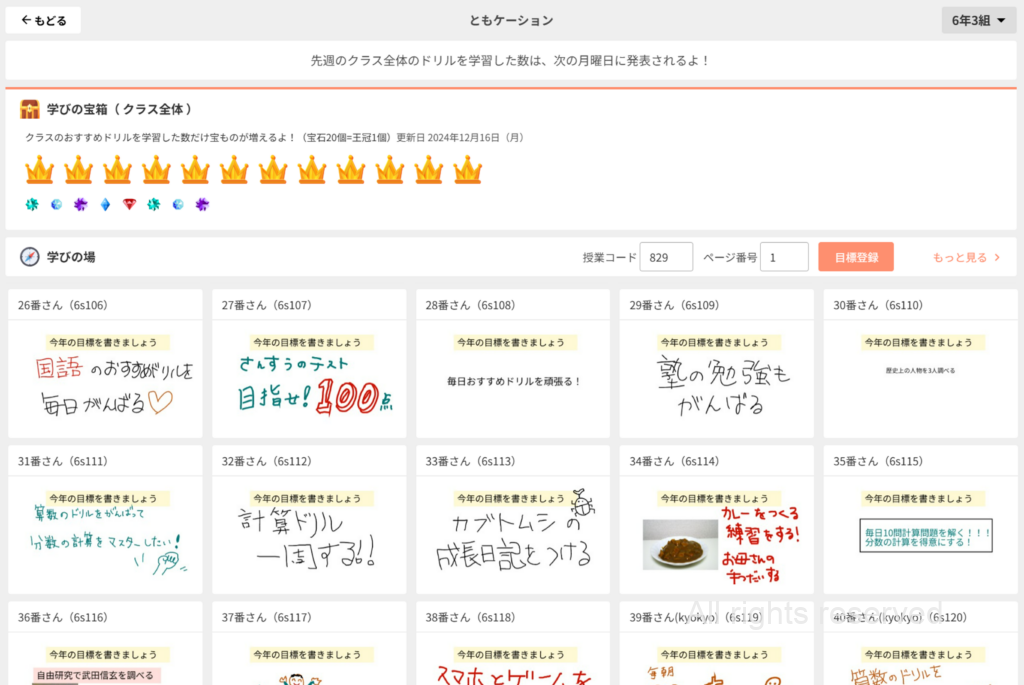Click the second purple gem icon from left
This screenshot has width=1024, height=685.
202,204
